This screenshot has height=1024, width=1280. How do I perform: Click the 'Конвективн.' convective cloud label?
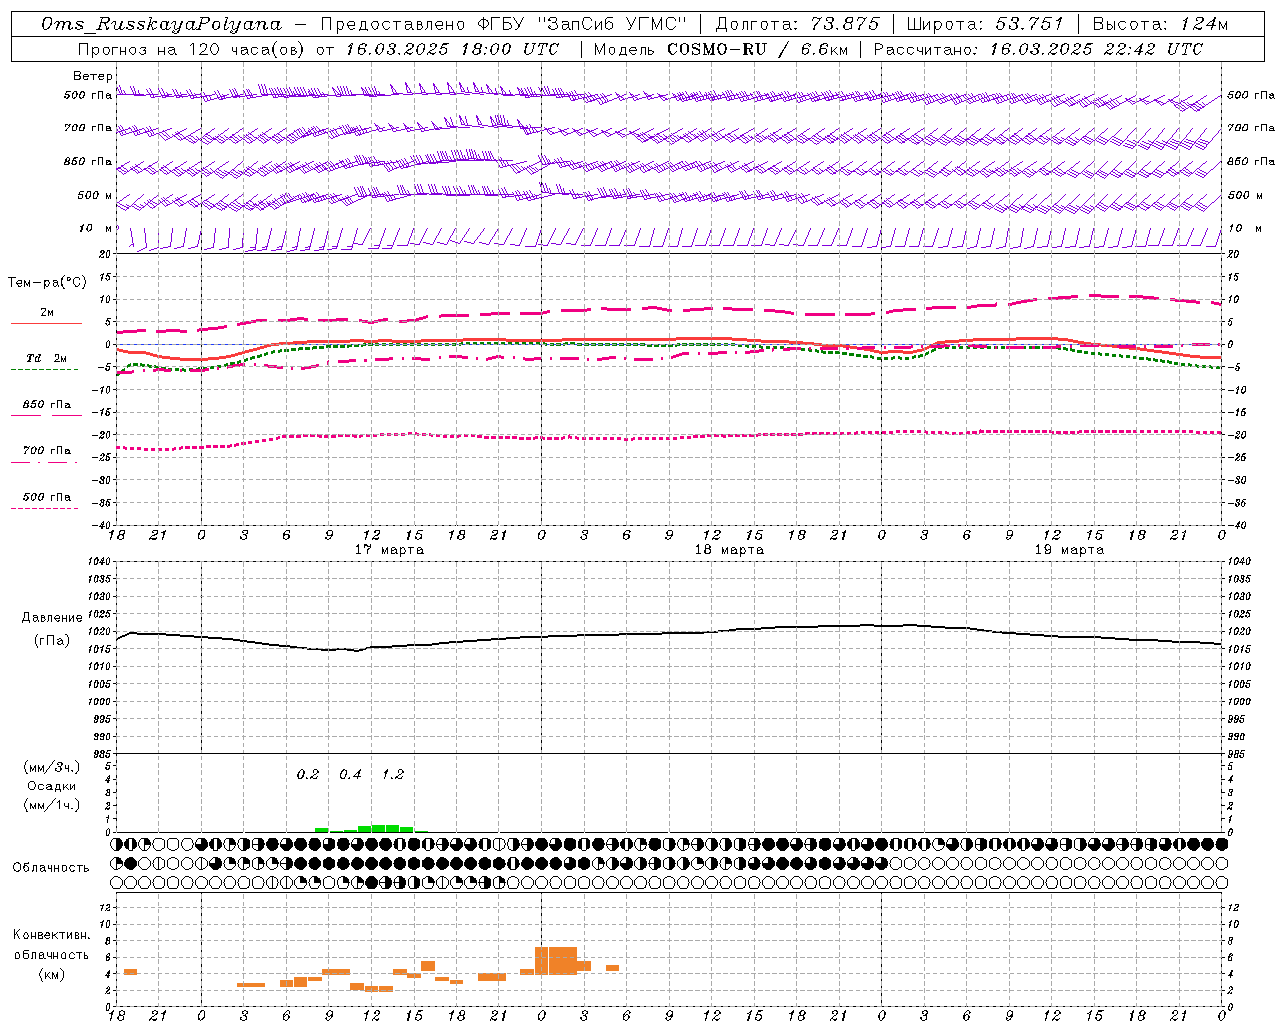point(51,935)
